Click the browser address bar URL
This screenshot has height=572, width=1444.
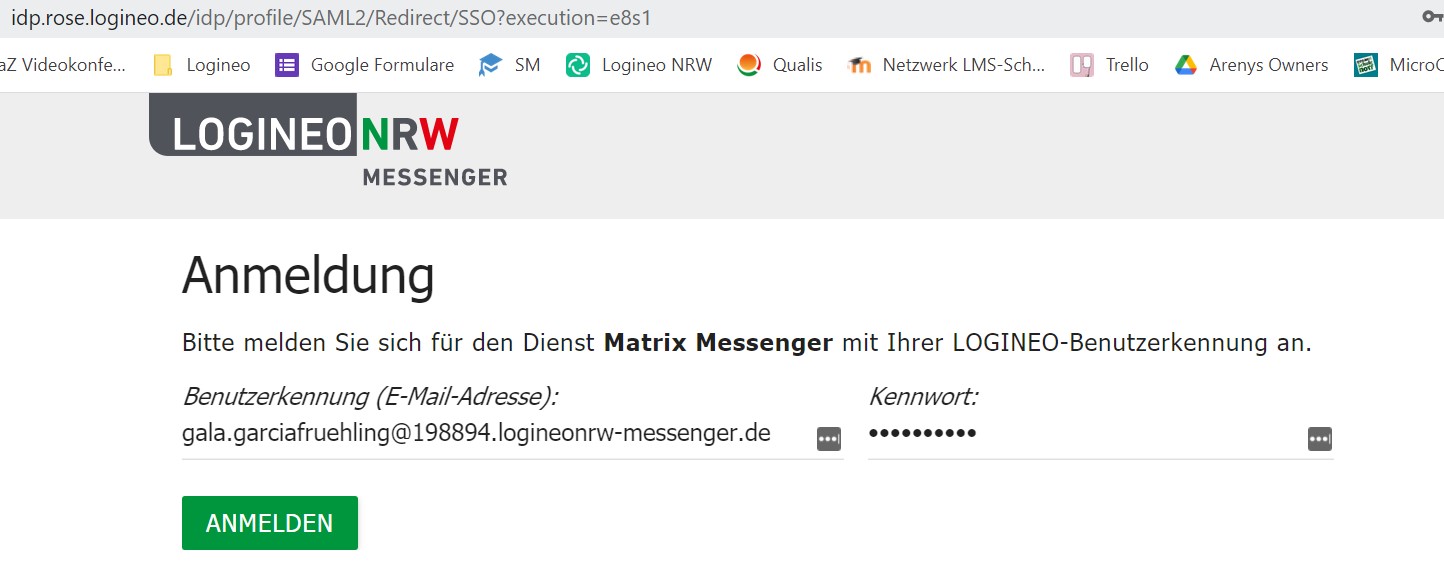tap(330, 18)
